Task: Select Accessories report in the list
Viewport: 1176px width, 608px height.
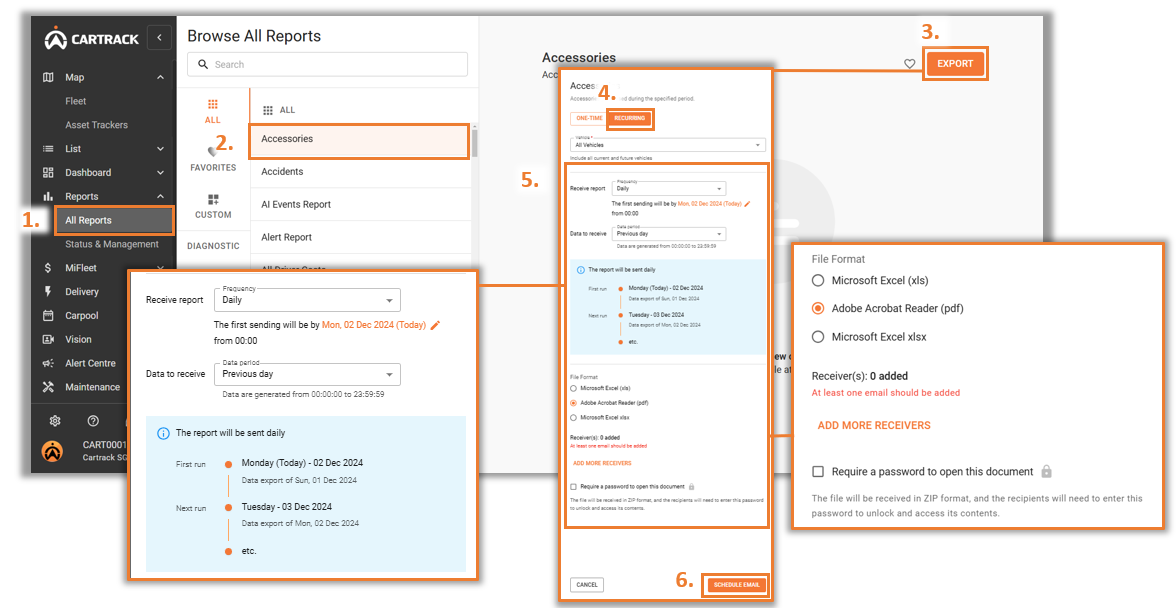Action: click(359, 141)
